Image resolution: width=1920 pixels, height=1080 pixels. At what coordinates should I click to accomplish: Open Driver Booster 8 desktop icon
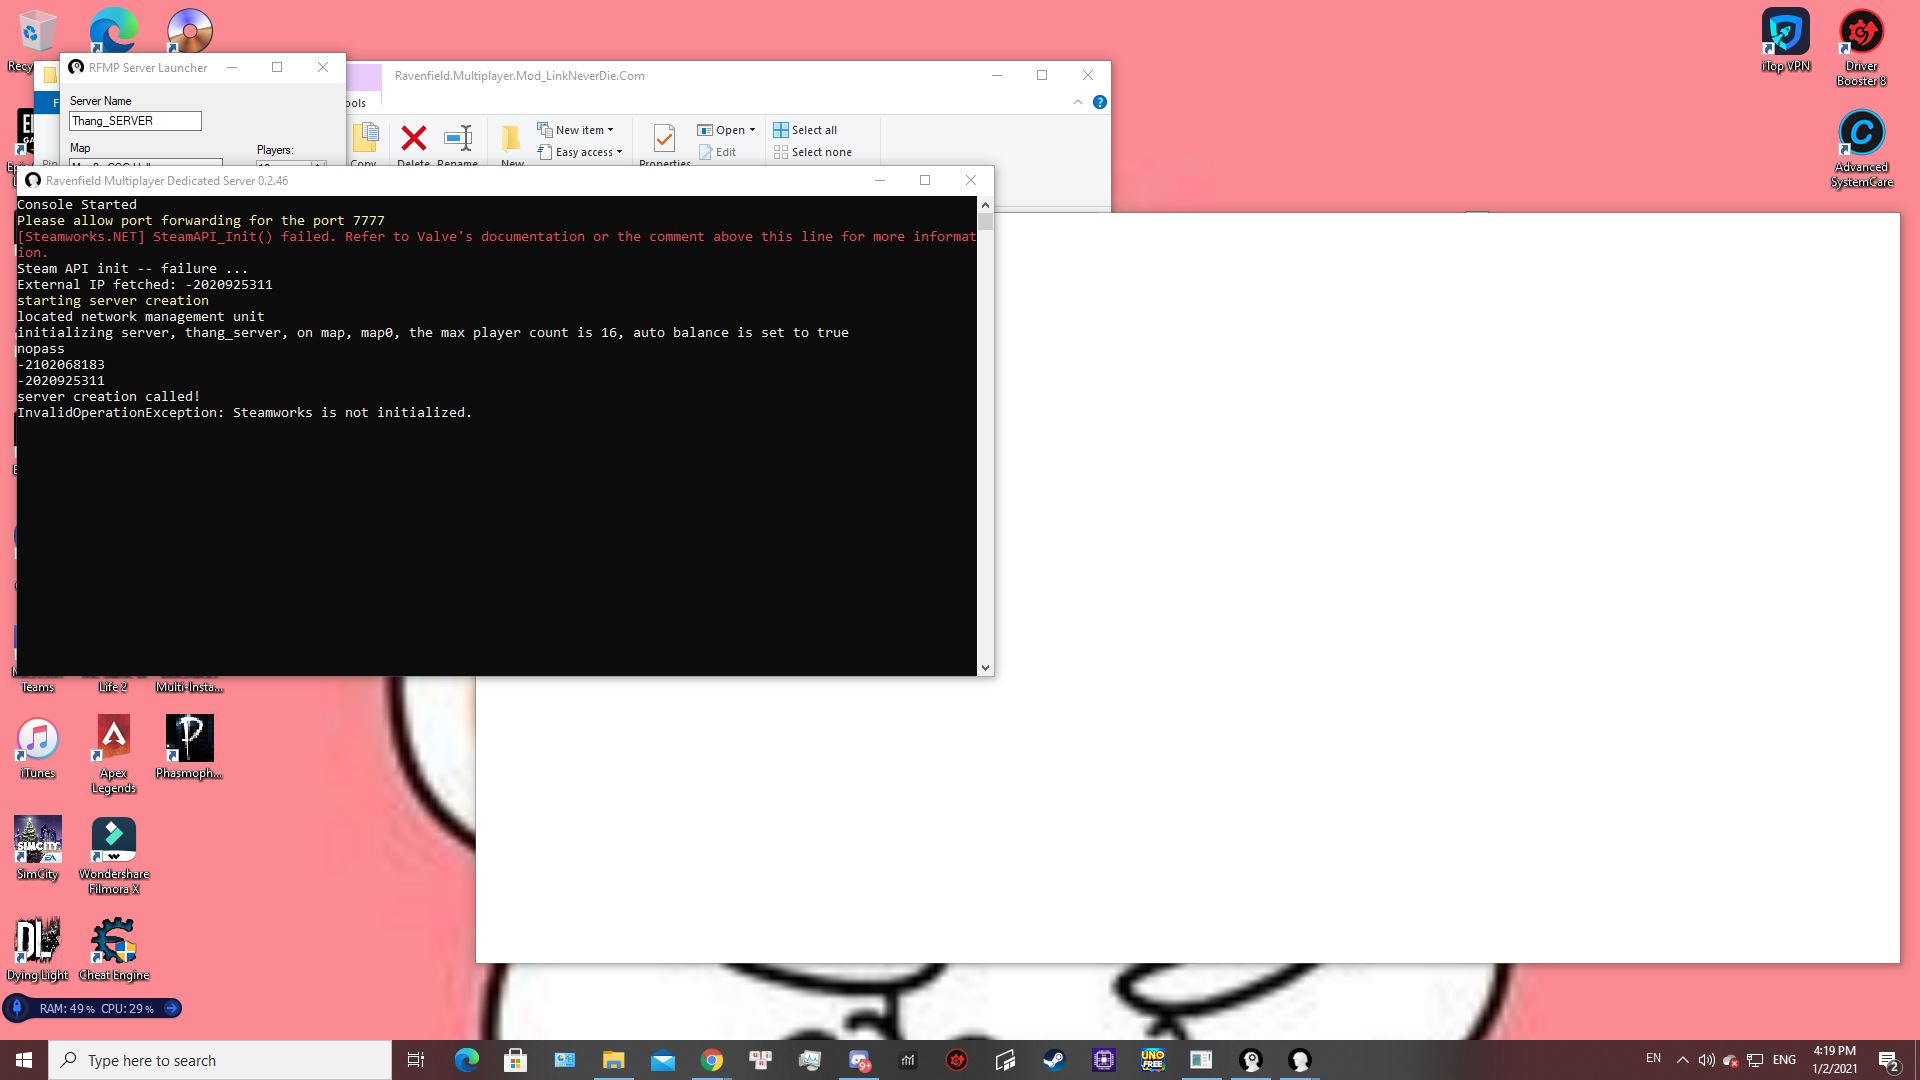point(1861,47)
